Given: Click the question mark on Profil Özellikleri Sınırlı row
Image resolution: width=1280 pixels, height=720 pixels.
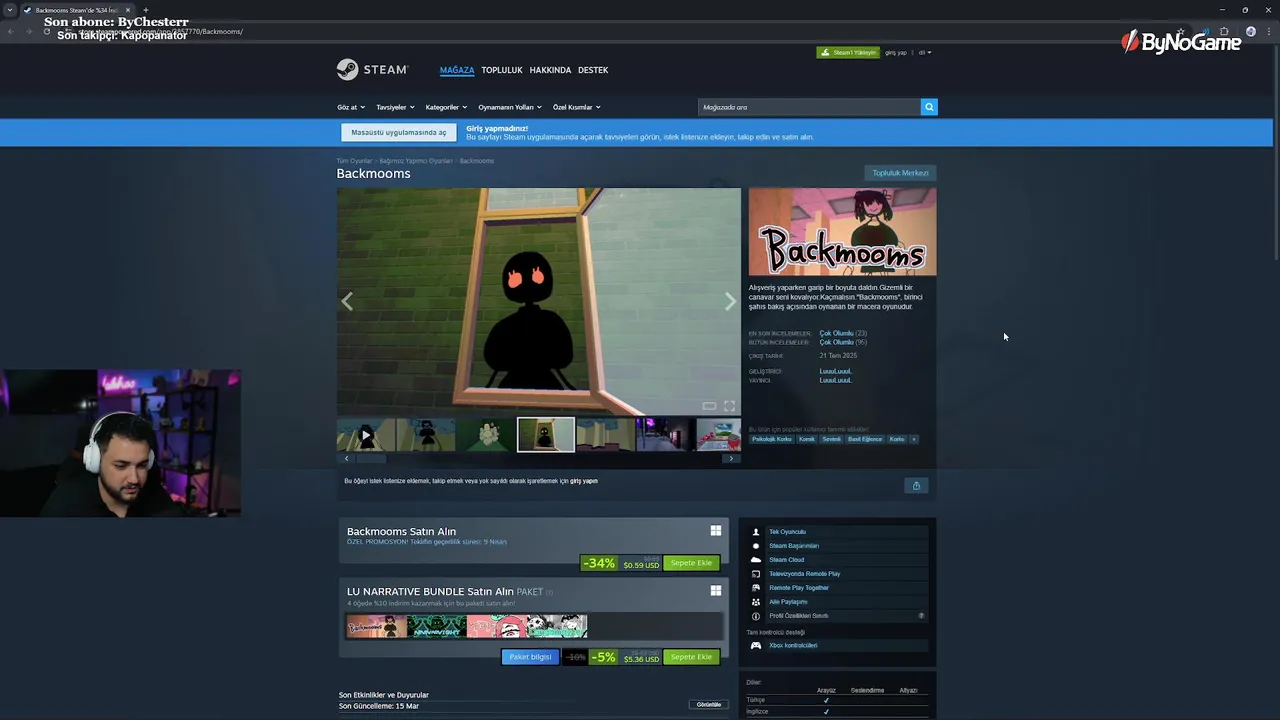Looking at the screenshot, I should [921, 616].
